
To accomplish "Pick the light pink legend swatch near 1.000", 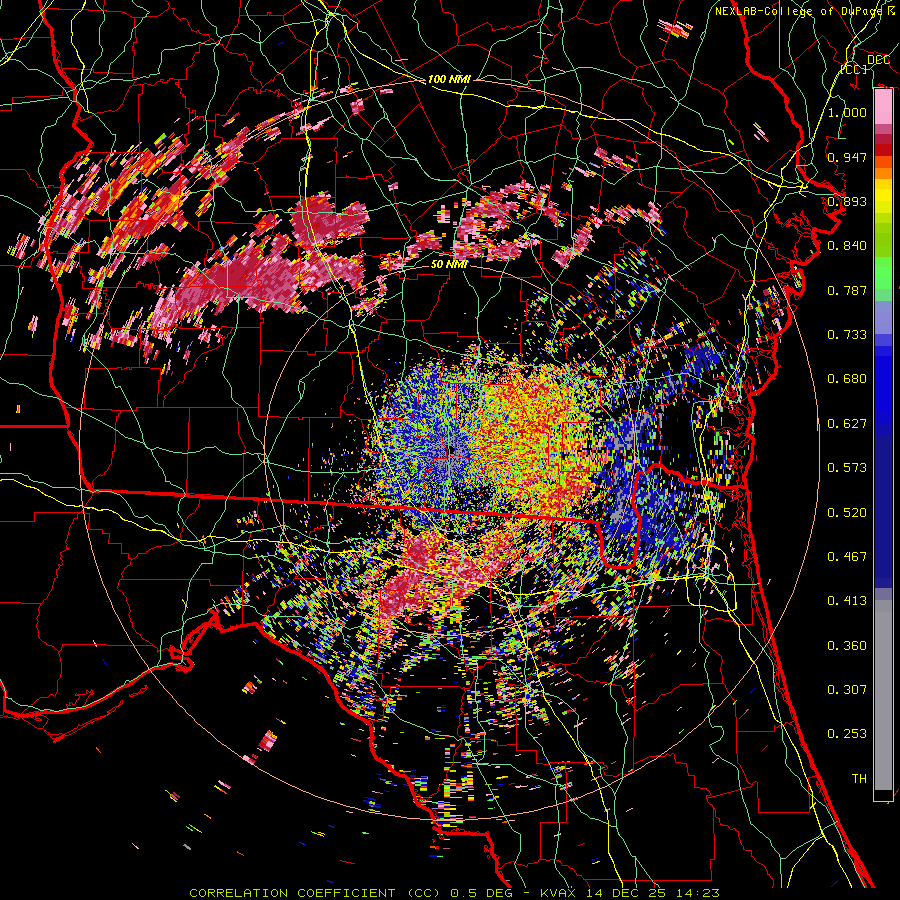I will point(883,108).
